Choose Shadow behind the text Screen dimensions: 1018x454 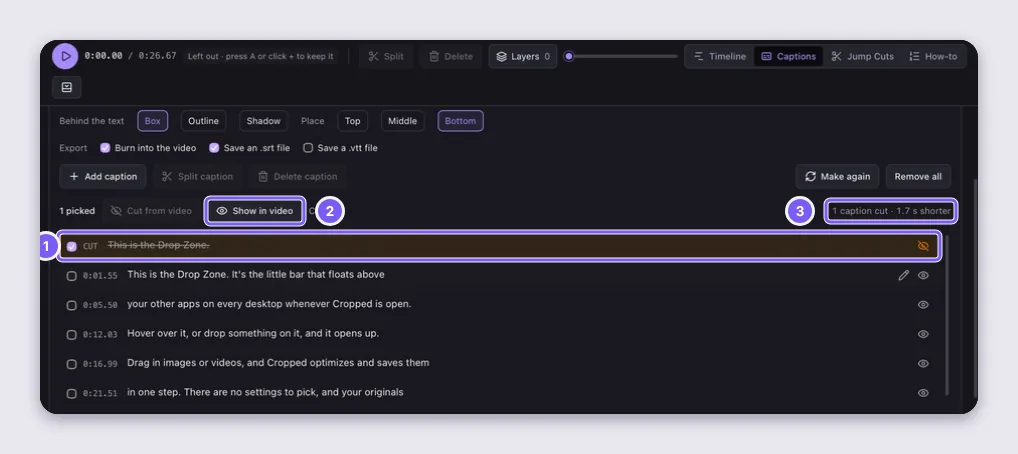click(263, 121)
